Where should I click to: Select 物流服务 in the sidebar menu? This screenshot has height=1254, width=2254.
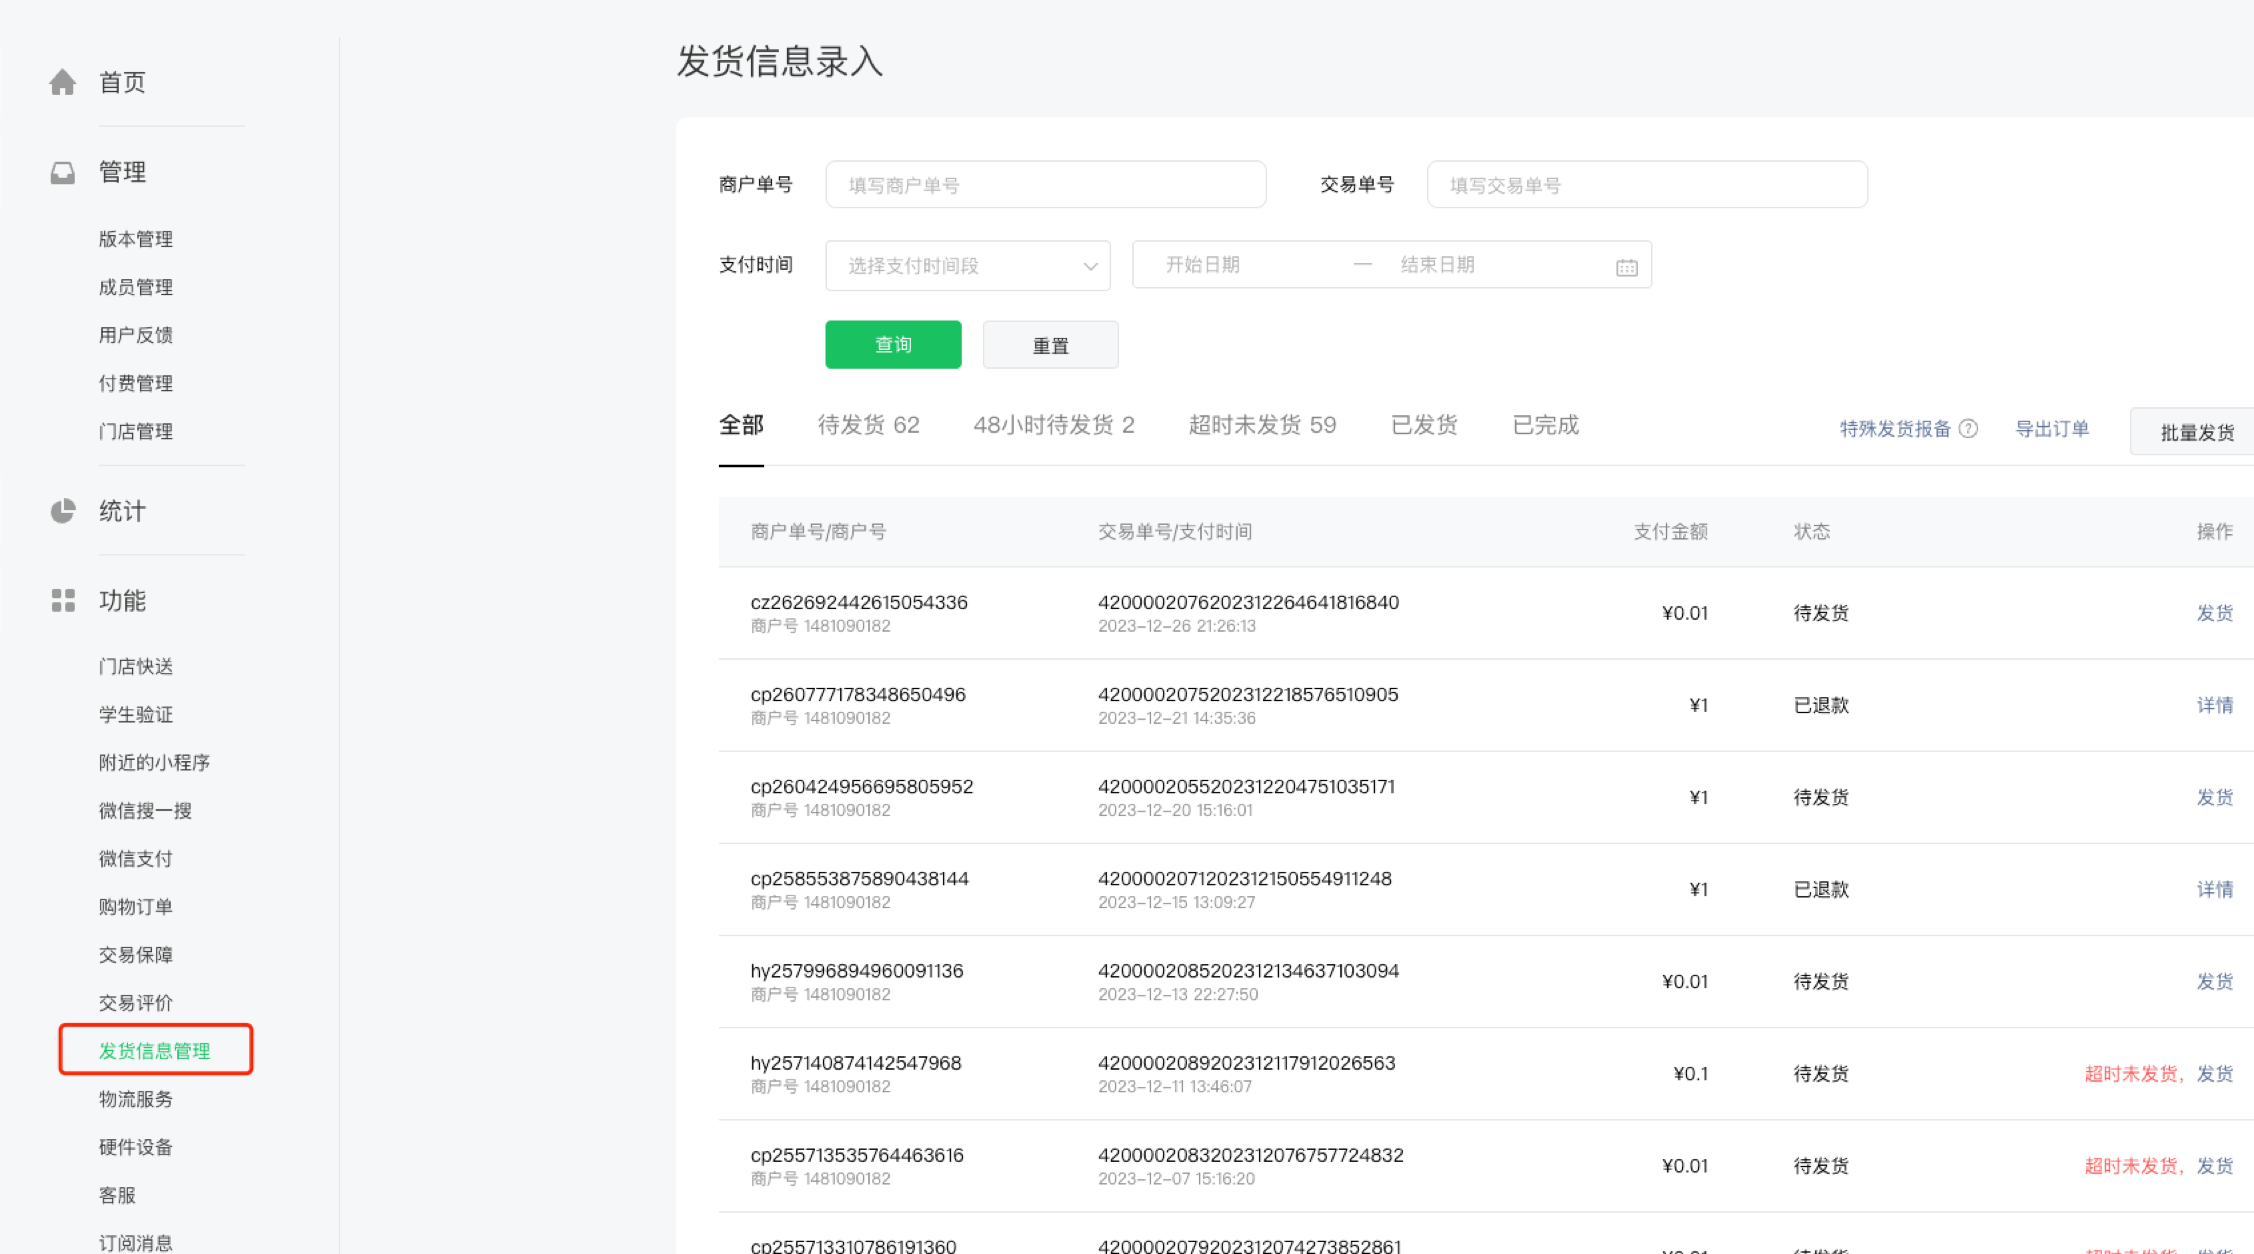(x=136, y=1099)
